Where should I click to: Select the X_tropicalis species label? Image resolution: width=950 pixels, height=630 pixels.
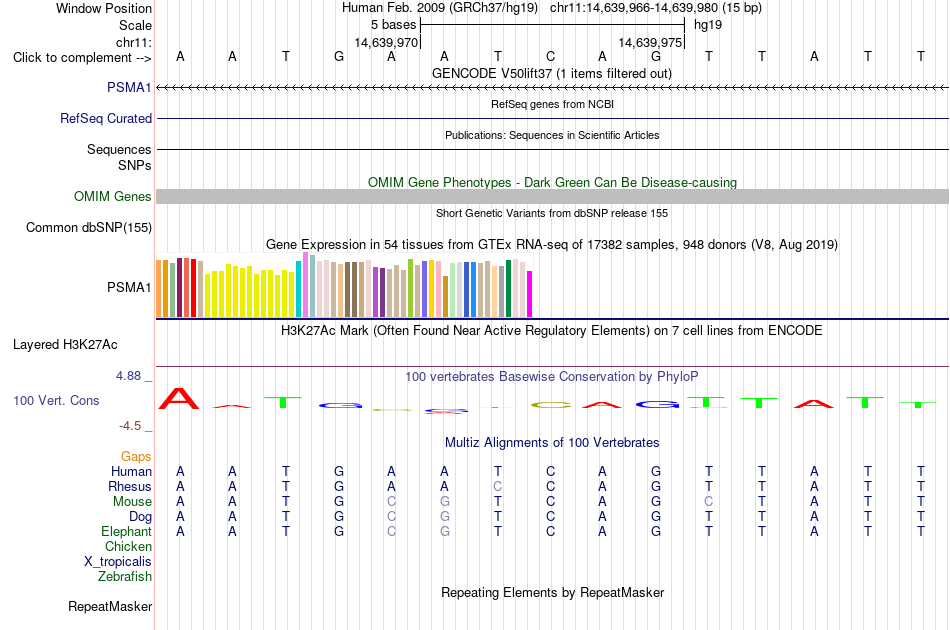118,562
